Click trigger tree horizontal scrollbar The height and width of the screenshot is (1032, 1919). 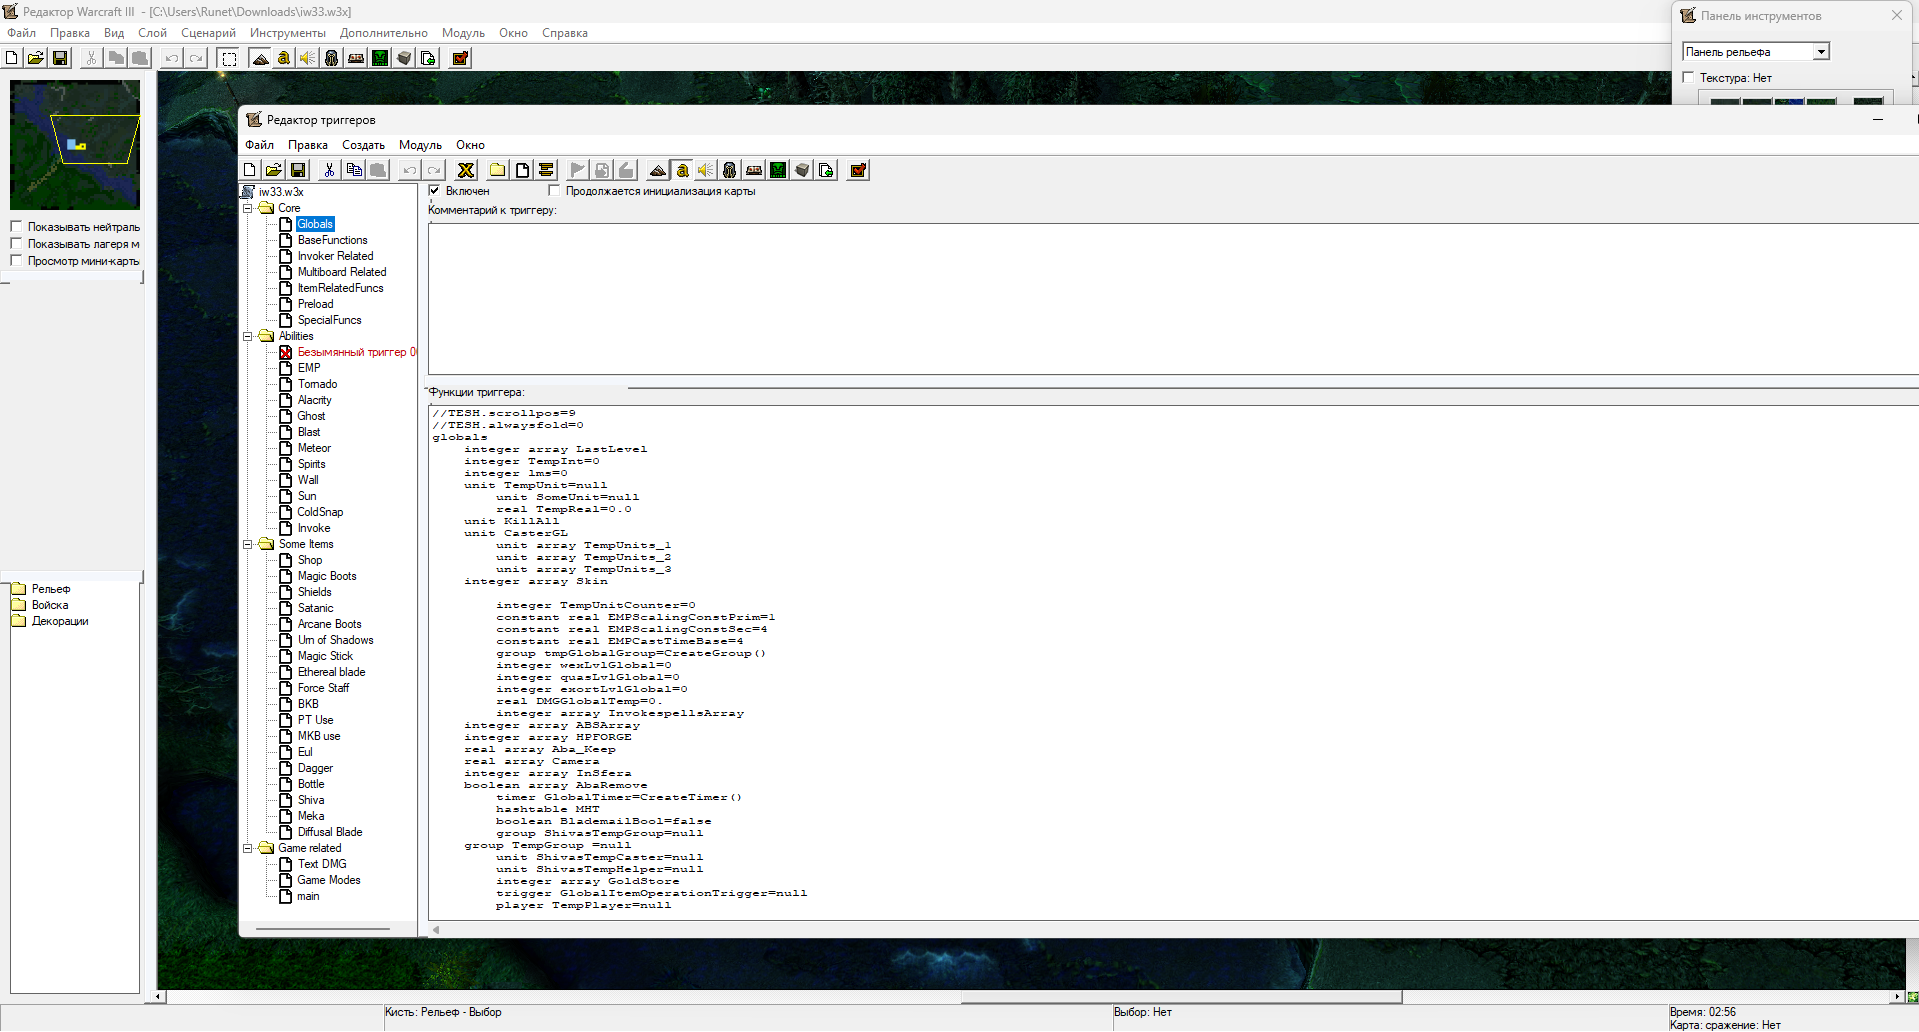point(323,929)
